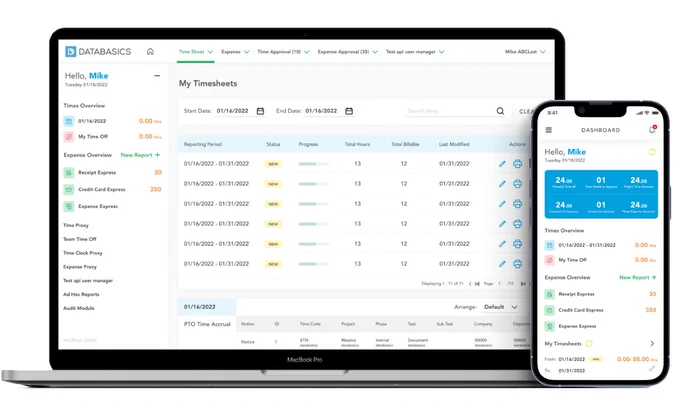Screen dimensions: 680x402
Task: Open the Mike ABCLast user menu
Action: (525, 52)
